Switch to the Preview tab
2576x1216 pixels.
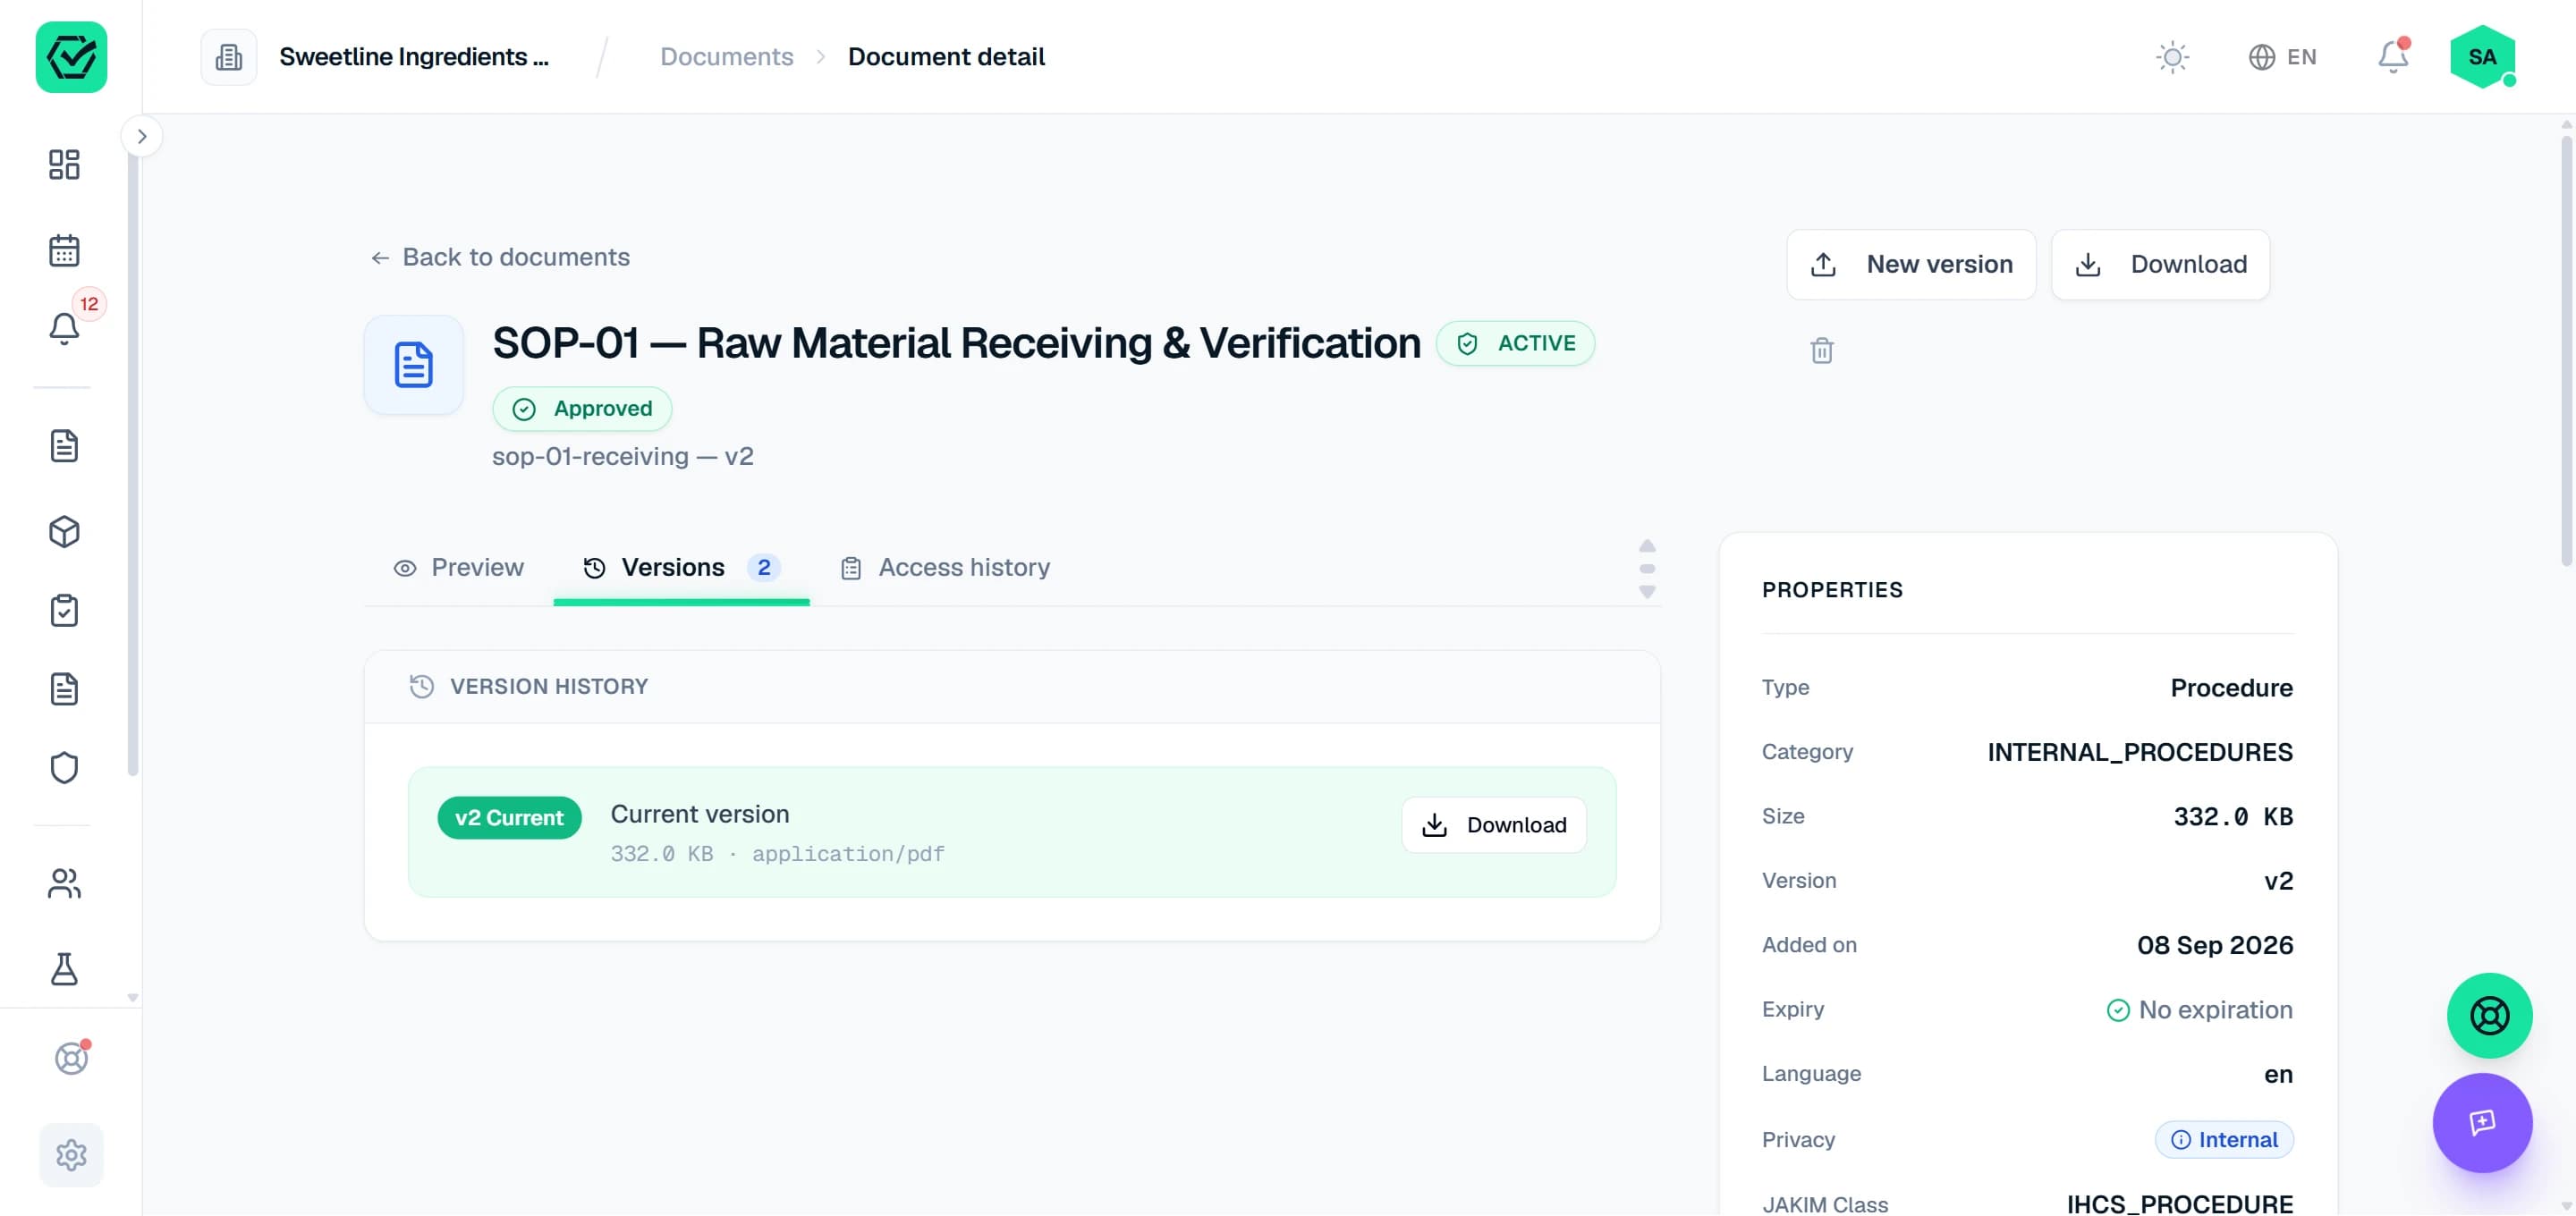[x=459, y=568]
